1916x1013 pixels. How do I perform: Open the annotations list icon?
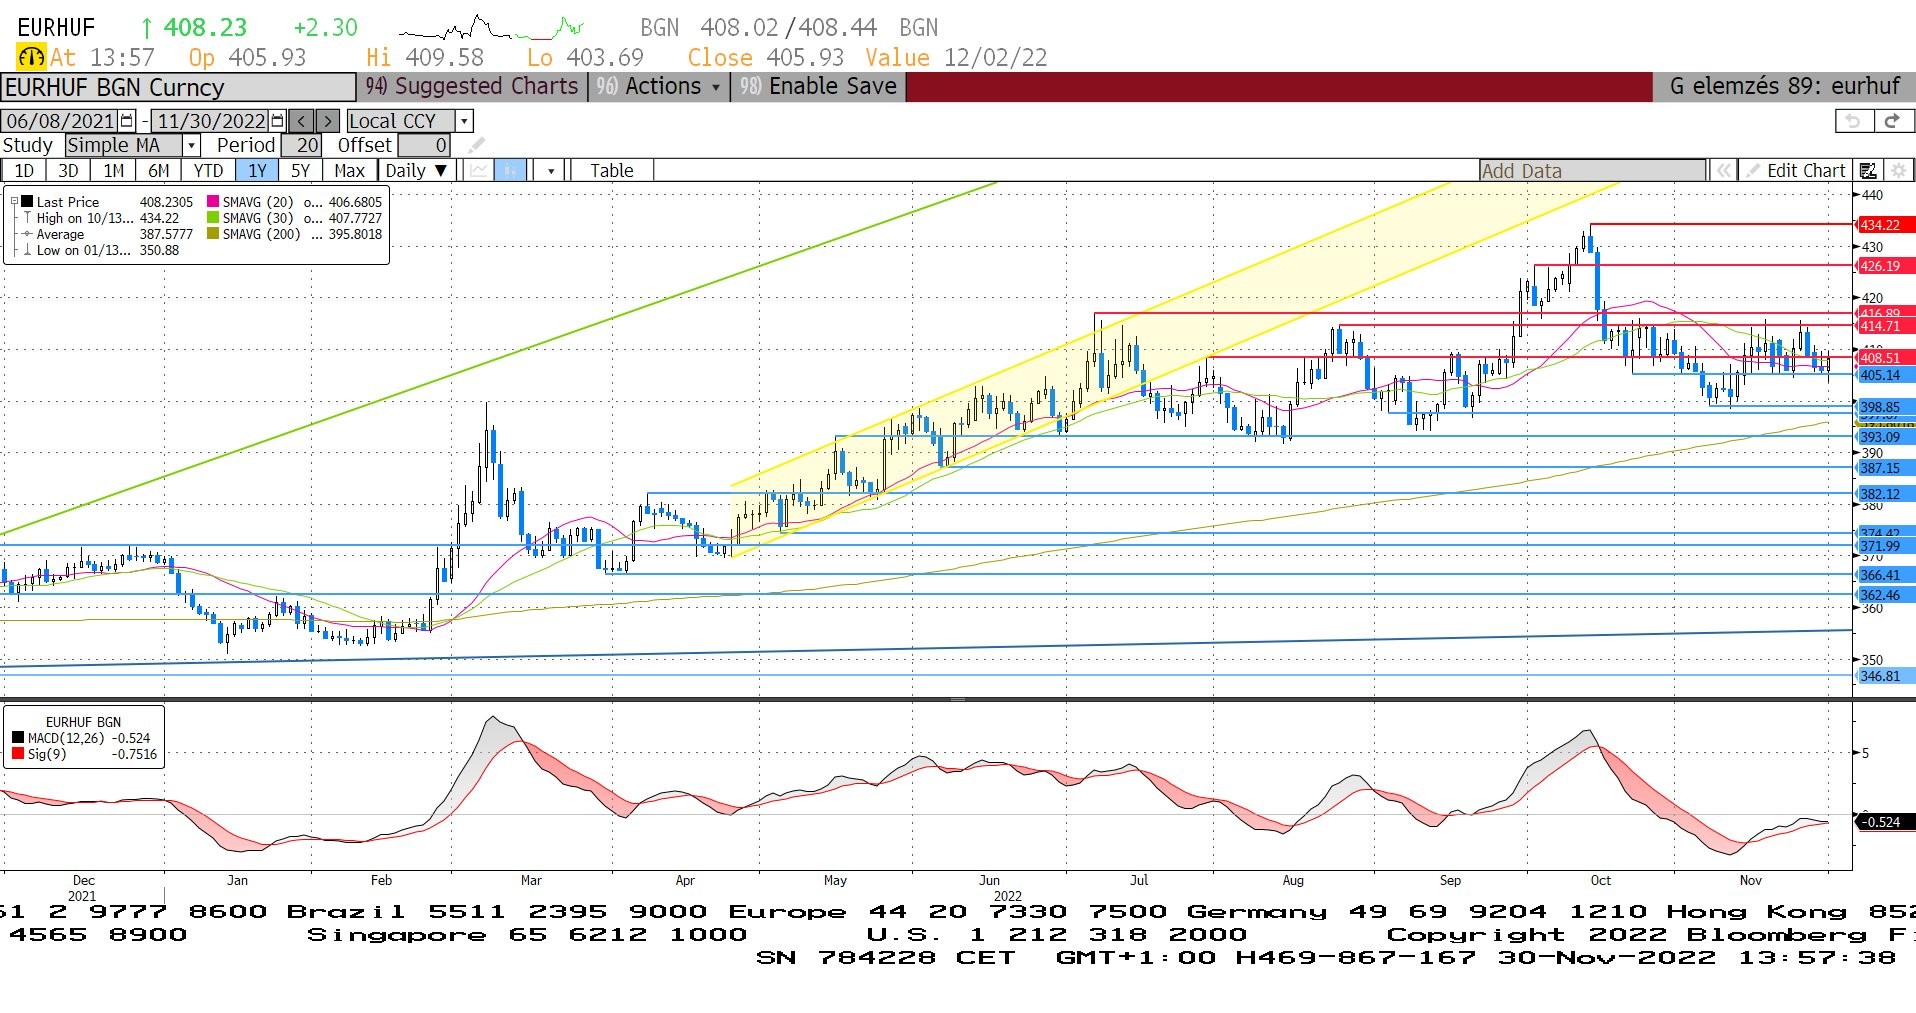coord(1868,171)
